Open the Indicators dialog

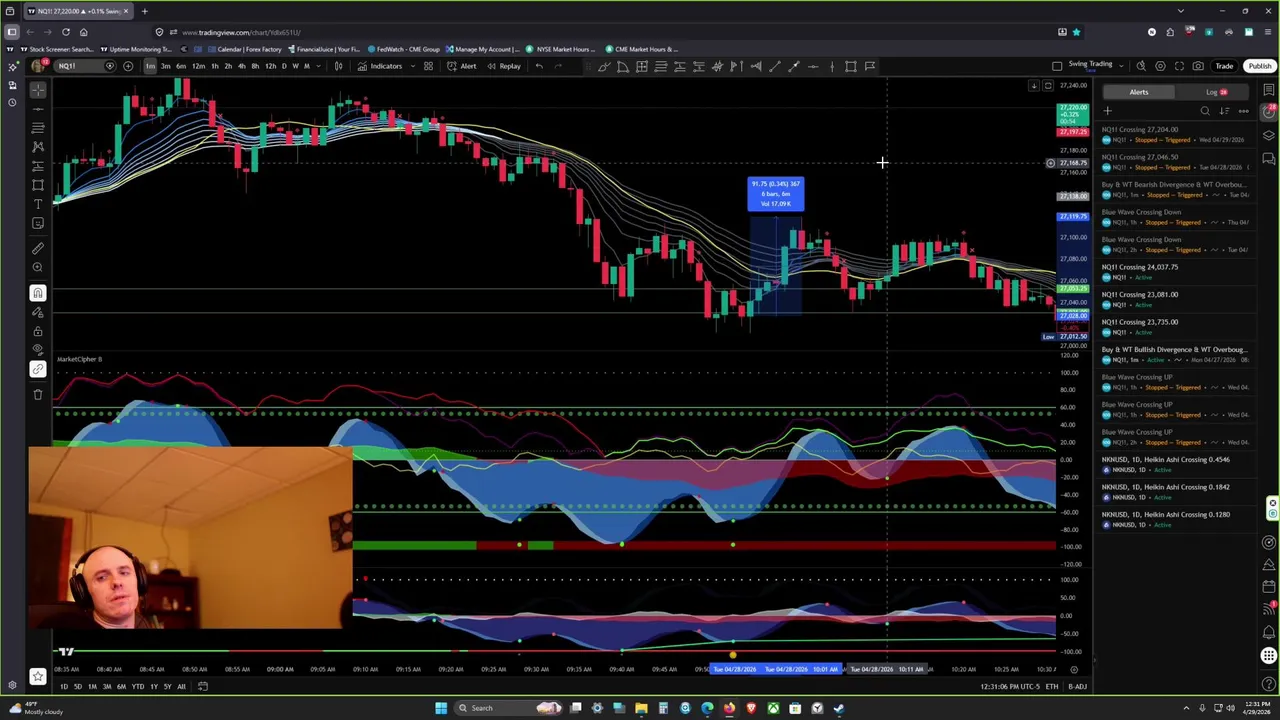coord(380,66)
